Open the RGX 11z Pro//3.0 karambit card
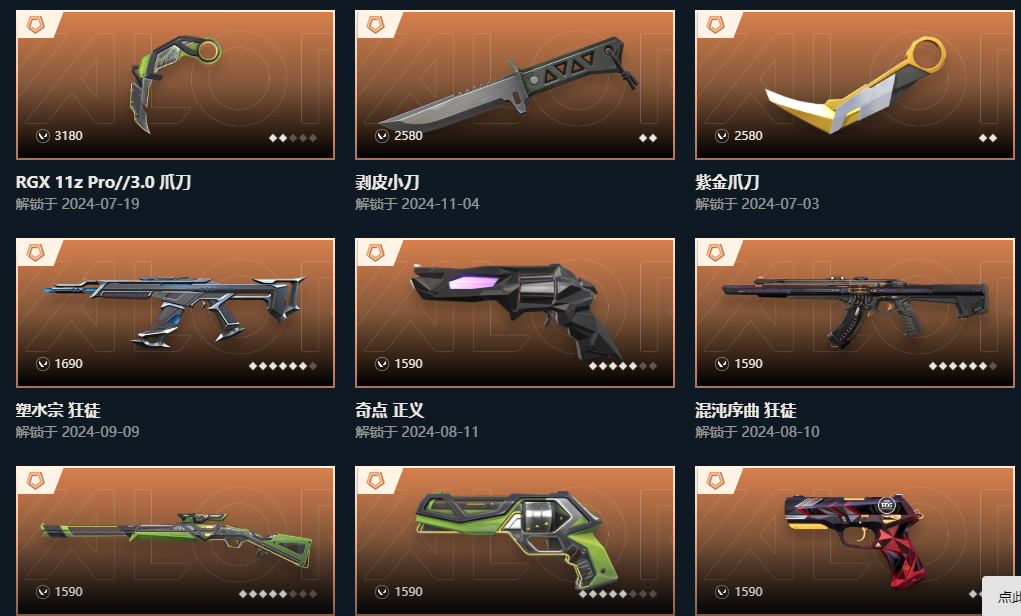 coord(175,85)
